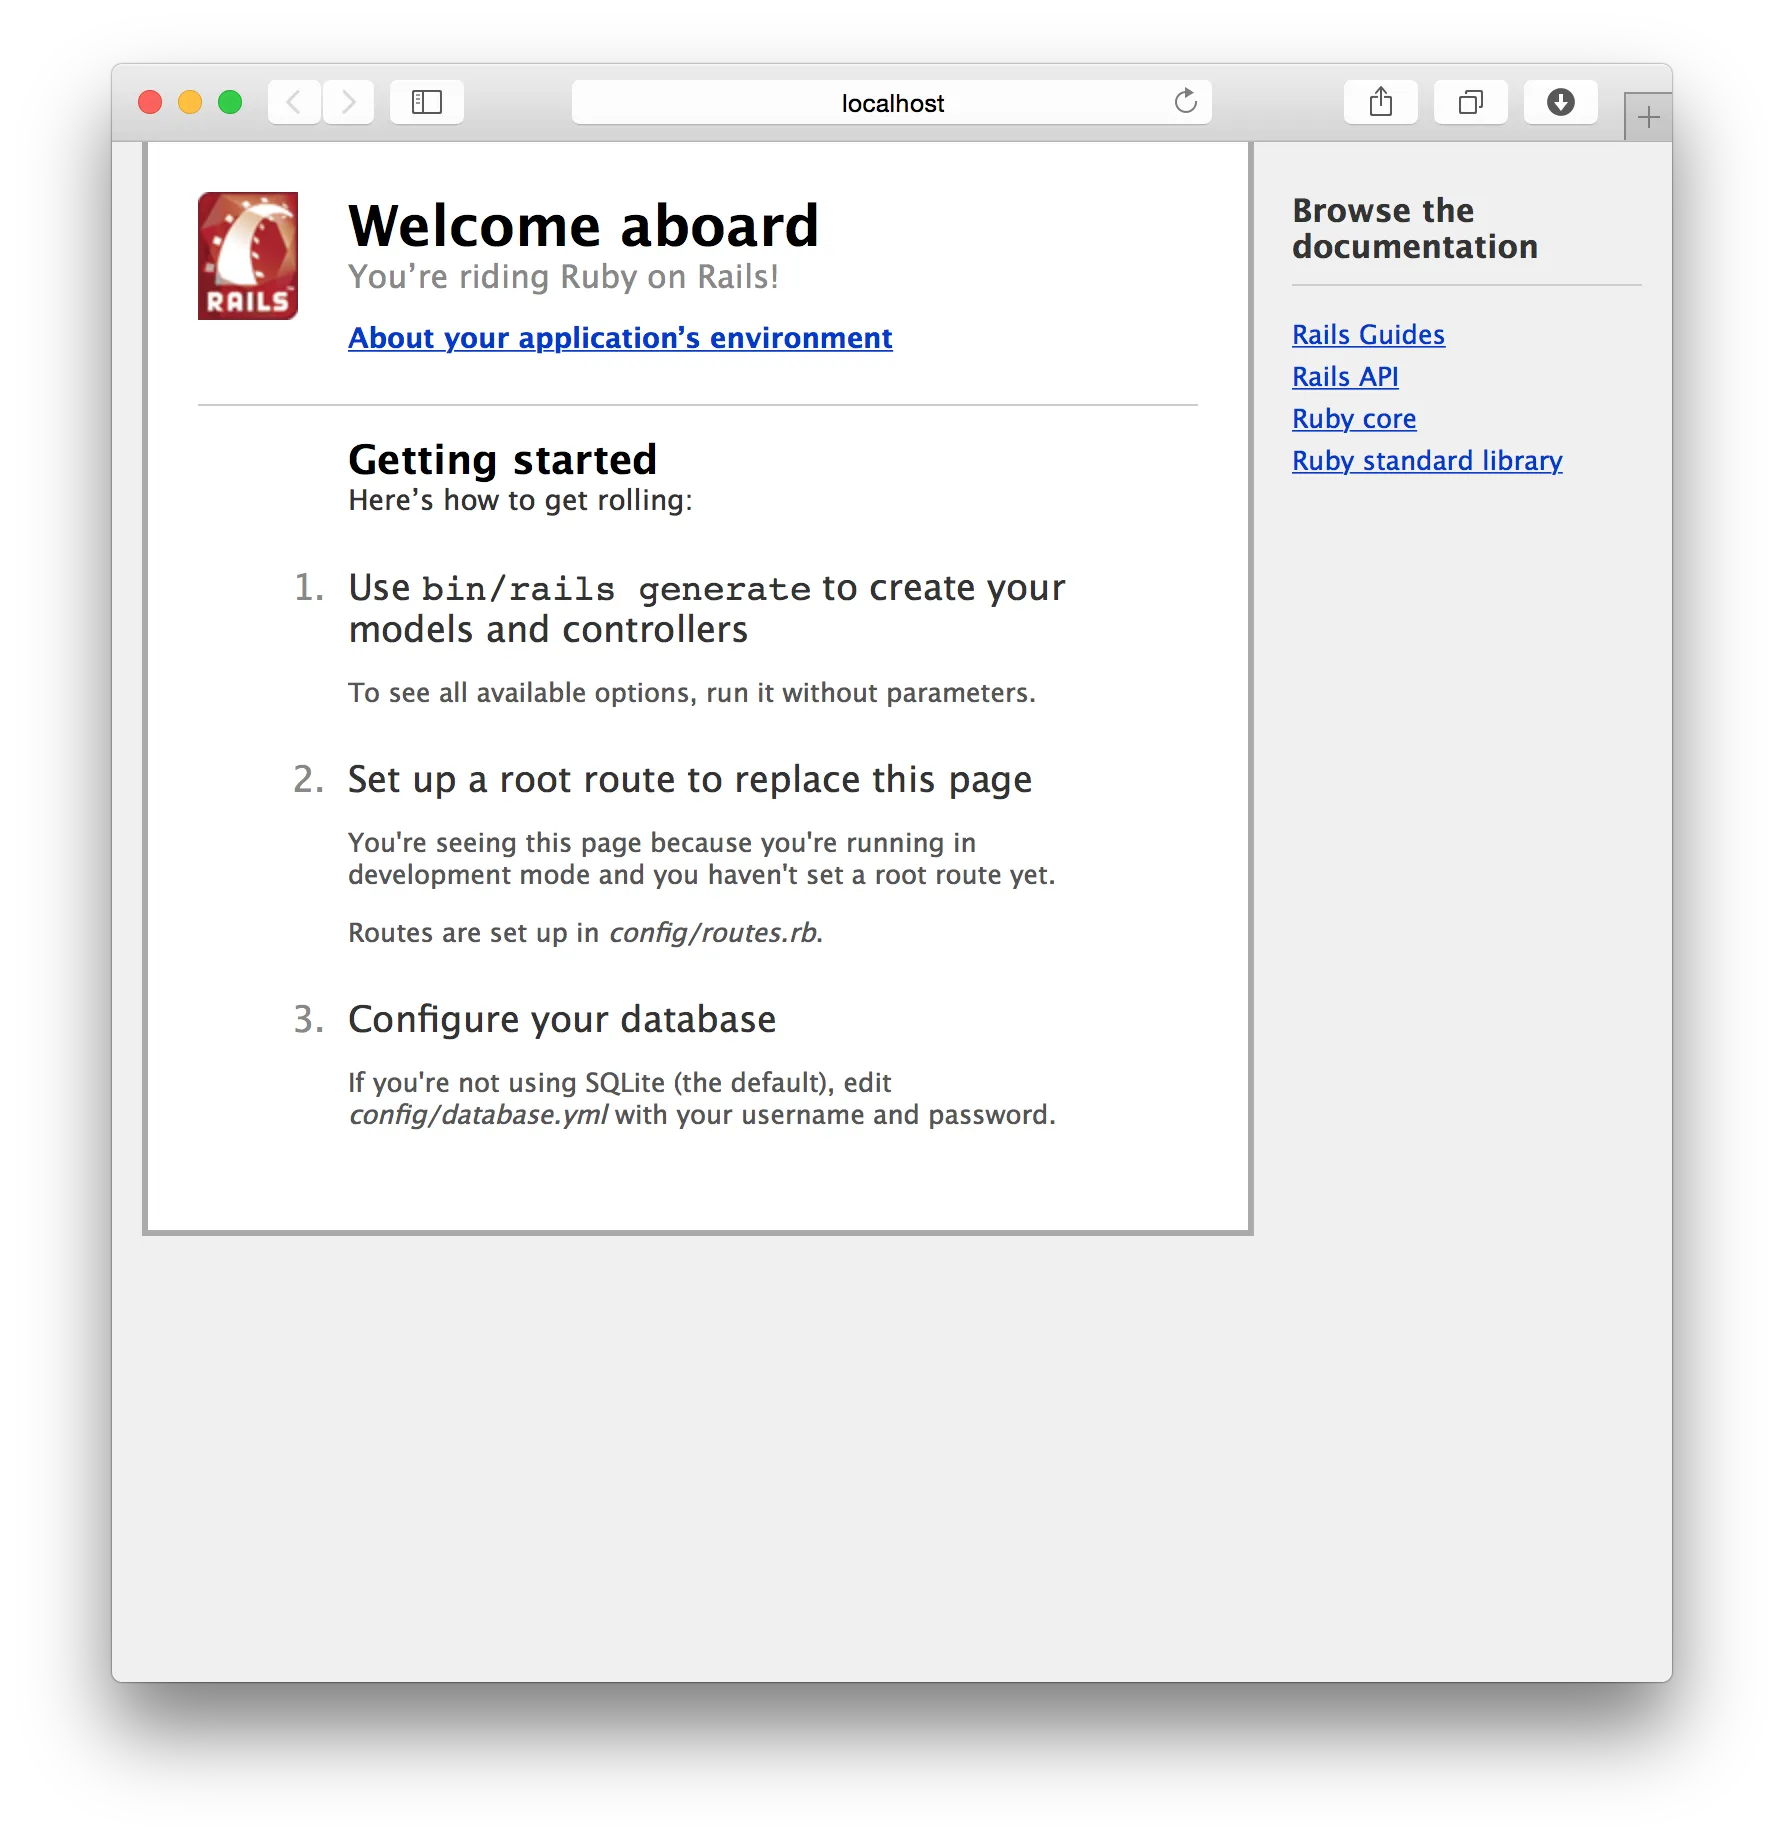Screen dimensions: 1784x1842
Task: Click the address bar showing localhost
Action: click(x=891, y=101)
